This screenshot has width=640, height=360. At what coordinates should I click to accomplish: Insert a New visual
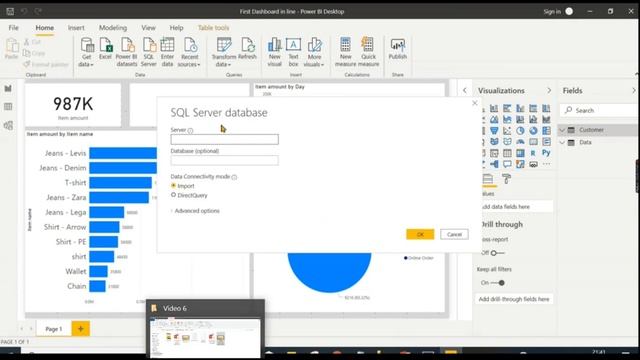click(x=275, y=52)
